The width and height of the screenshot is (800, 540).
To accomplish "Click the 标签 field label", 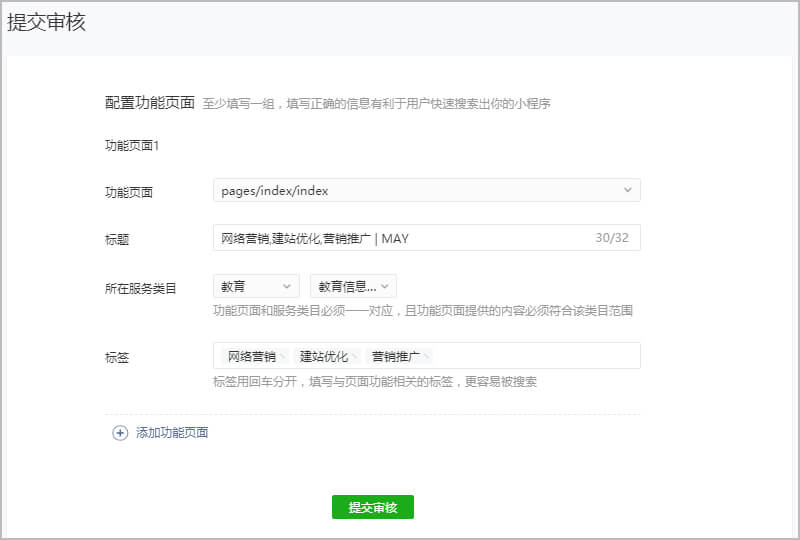I will [117, 357].
